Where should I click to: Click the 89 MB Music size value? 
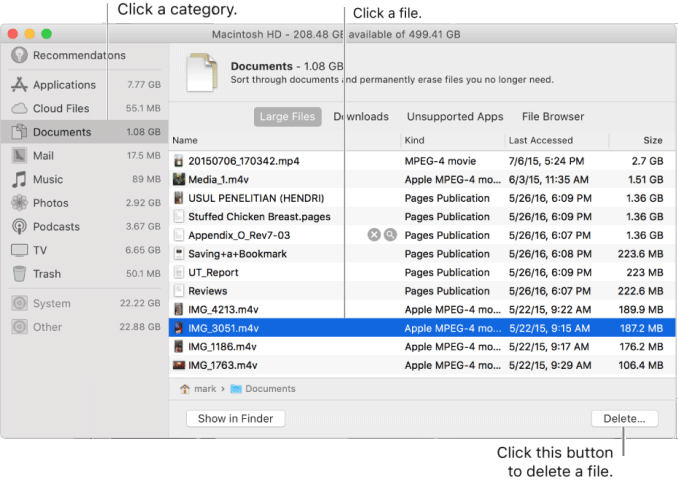(146, 179)
